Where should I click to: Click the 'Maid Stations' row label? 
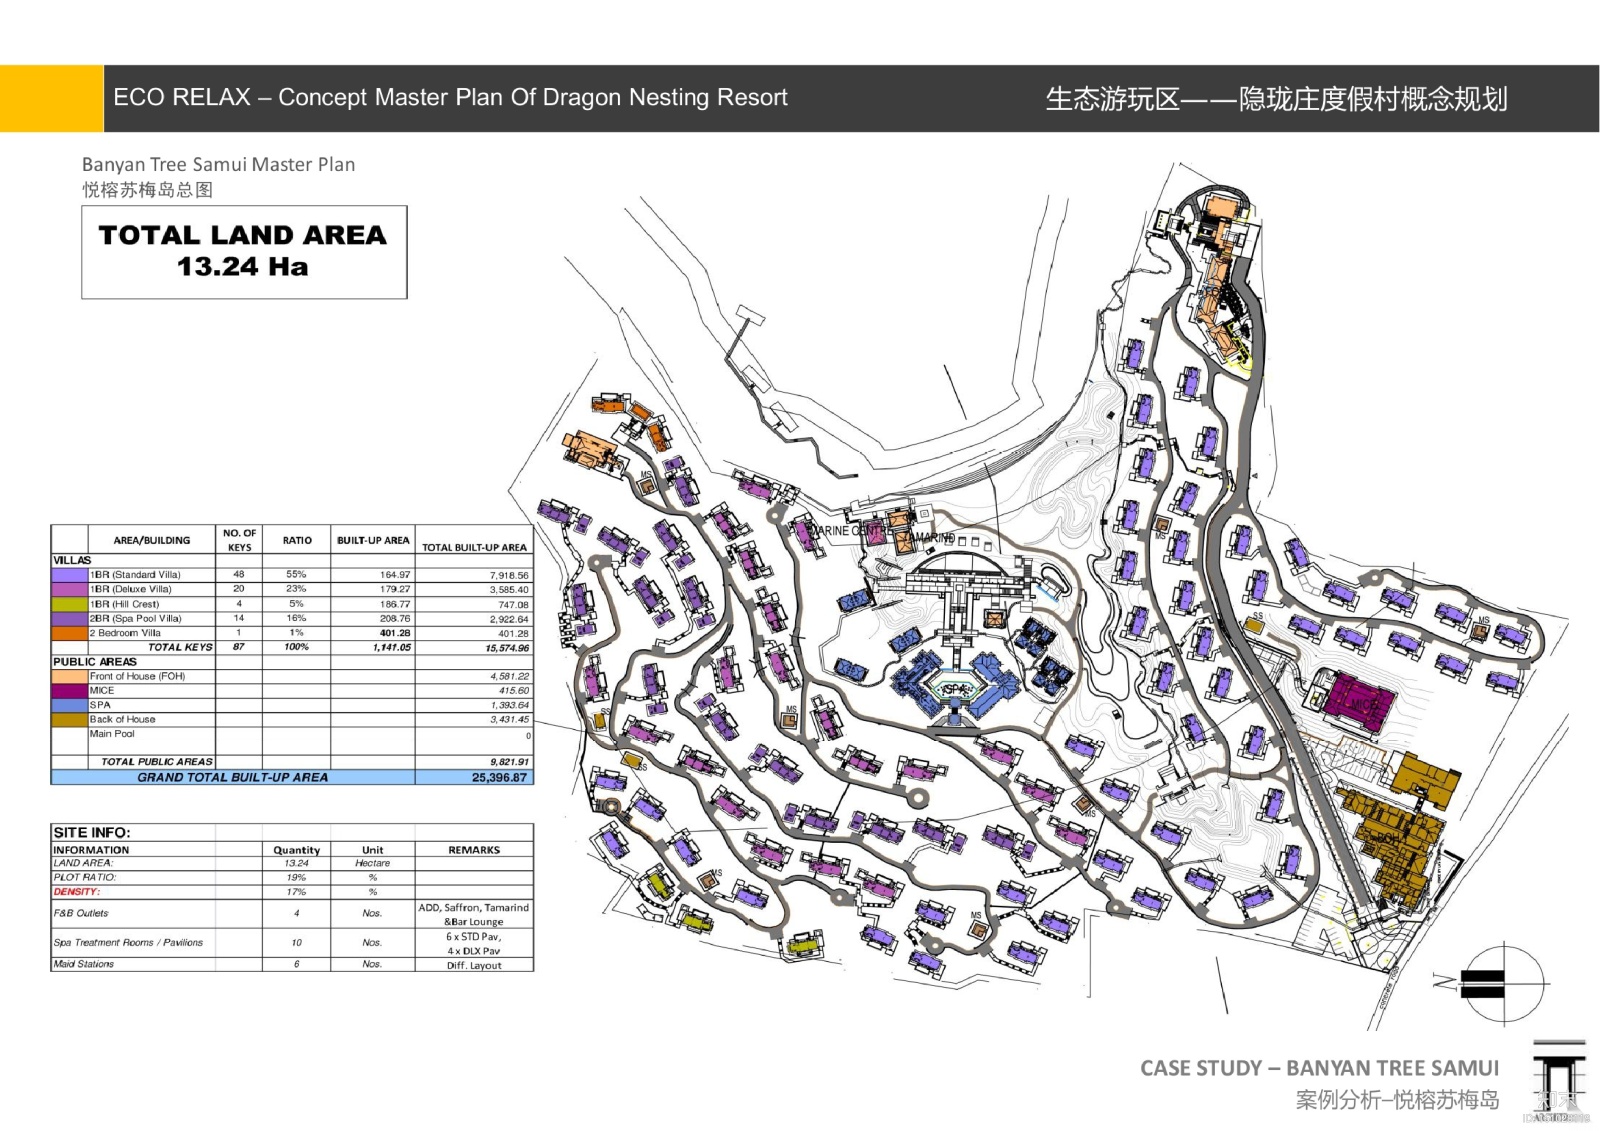point(83,964)
